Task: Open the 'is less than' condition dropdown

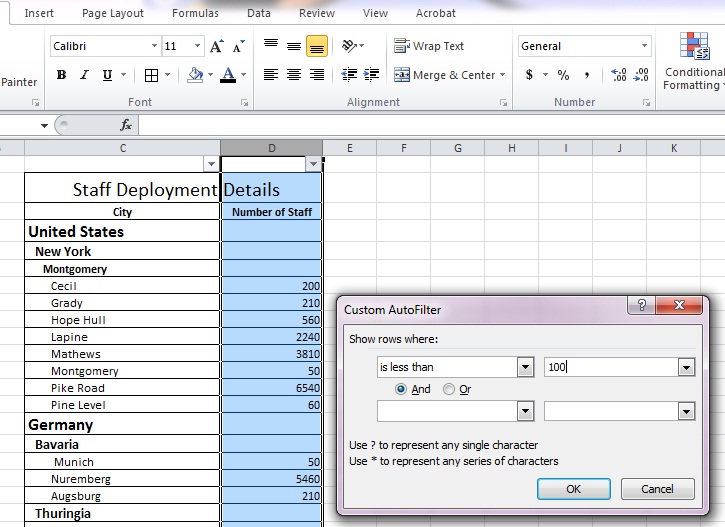Action: click(525, 368)
